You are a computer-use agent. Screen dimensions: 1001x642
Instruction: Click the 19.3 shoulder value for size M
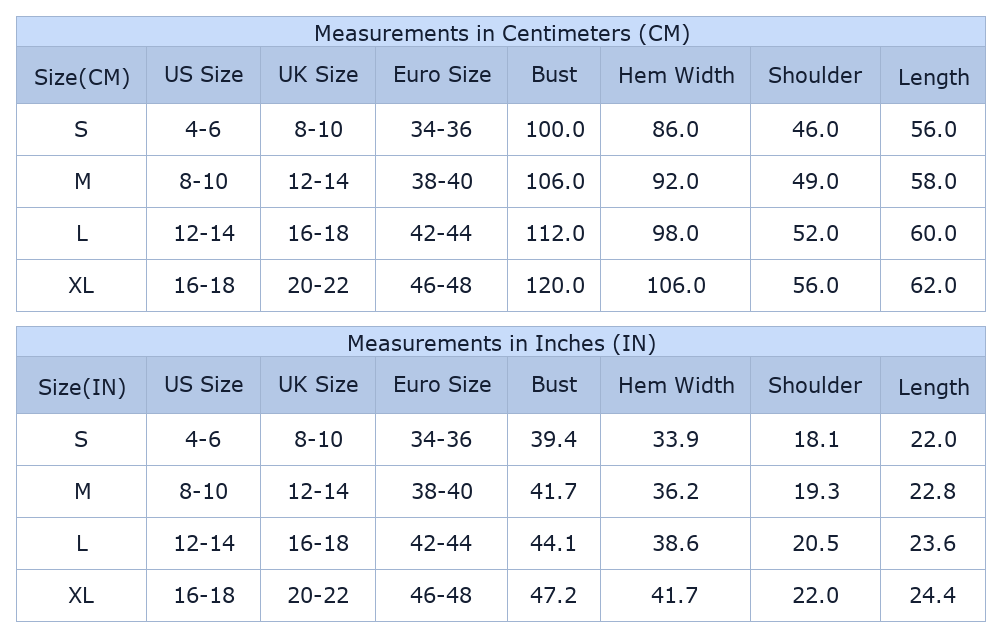pyautogui.click(x=815, y=491)
